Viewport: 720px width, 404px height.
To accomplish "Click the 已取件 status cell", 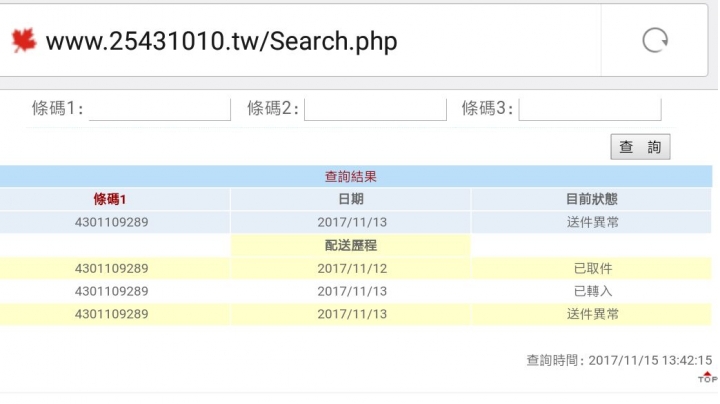I will (593, 269).
